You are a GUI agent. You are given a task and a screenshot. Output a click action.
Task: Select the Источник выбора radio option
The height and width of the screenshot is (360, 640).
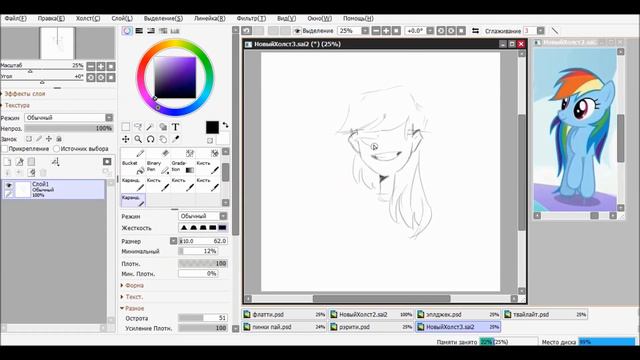click(x=56, y=149)
